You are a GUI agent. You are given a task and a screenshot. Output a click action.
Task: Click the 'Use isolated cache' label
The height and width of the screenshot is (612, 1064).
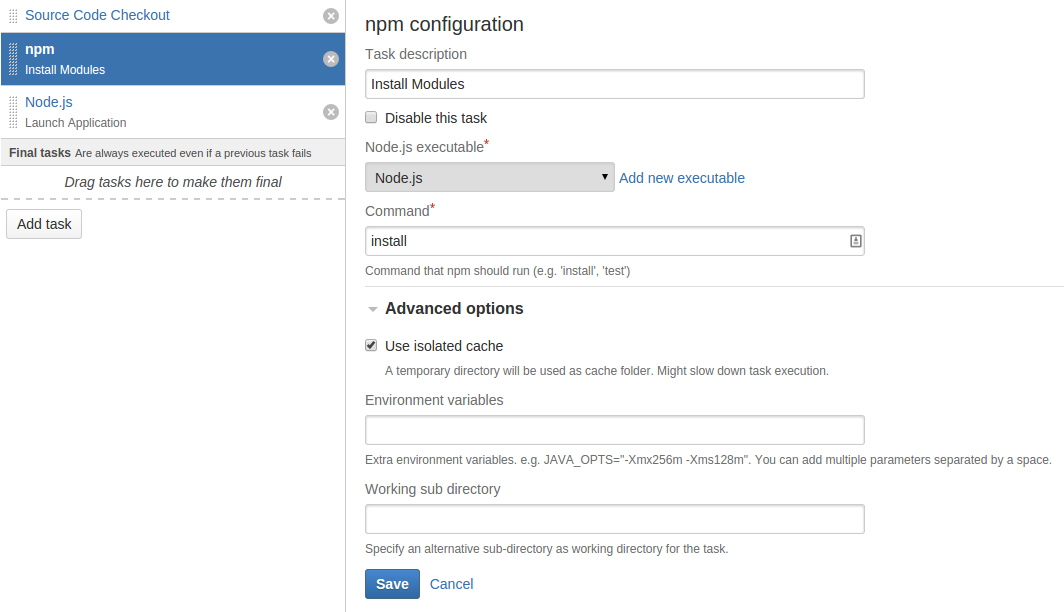[444, 346]
